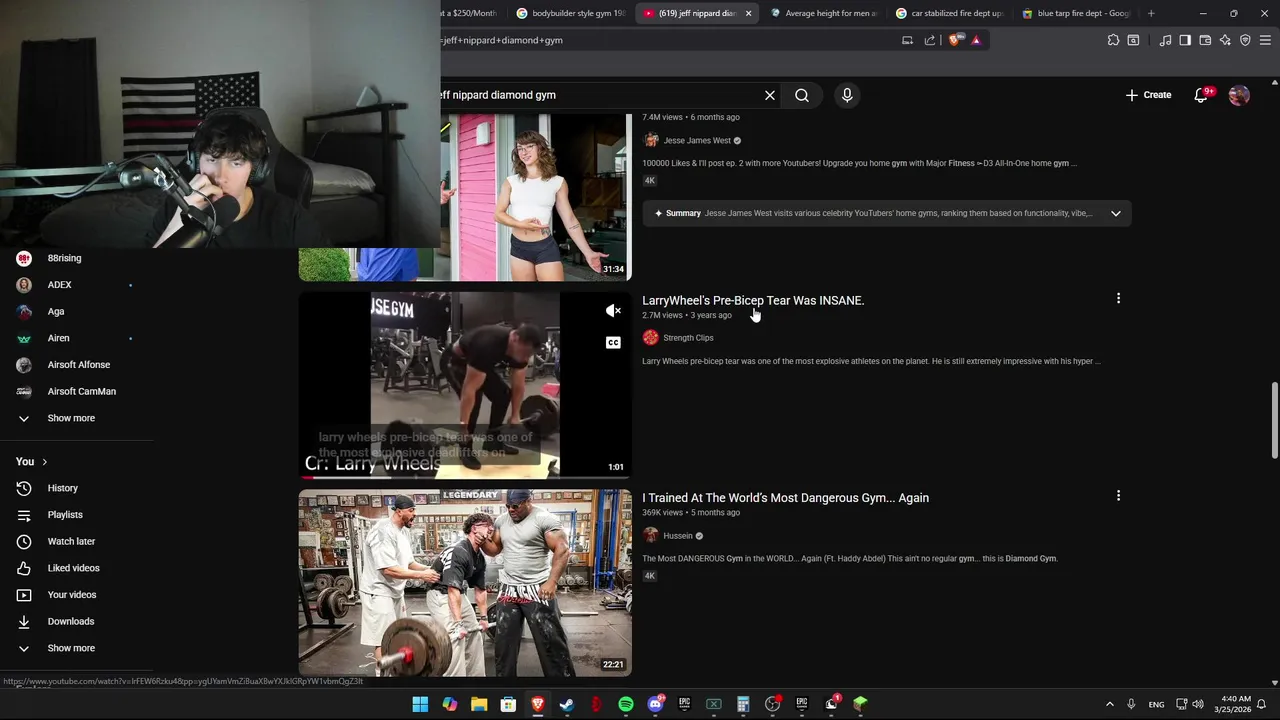The height and width of the screenshot is (720, 1280).
Task: Open the Brave Shields lion icon
Action: click(954, 40)
